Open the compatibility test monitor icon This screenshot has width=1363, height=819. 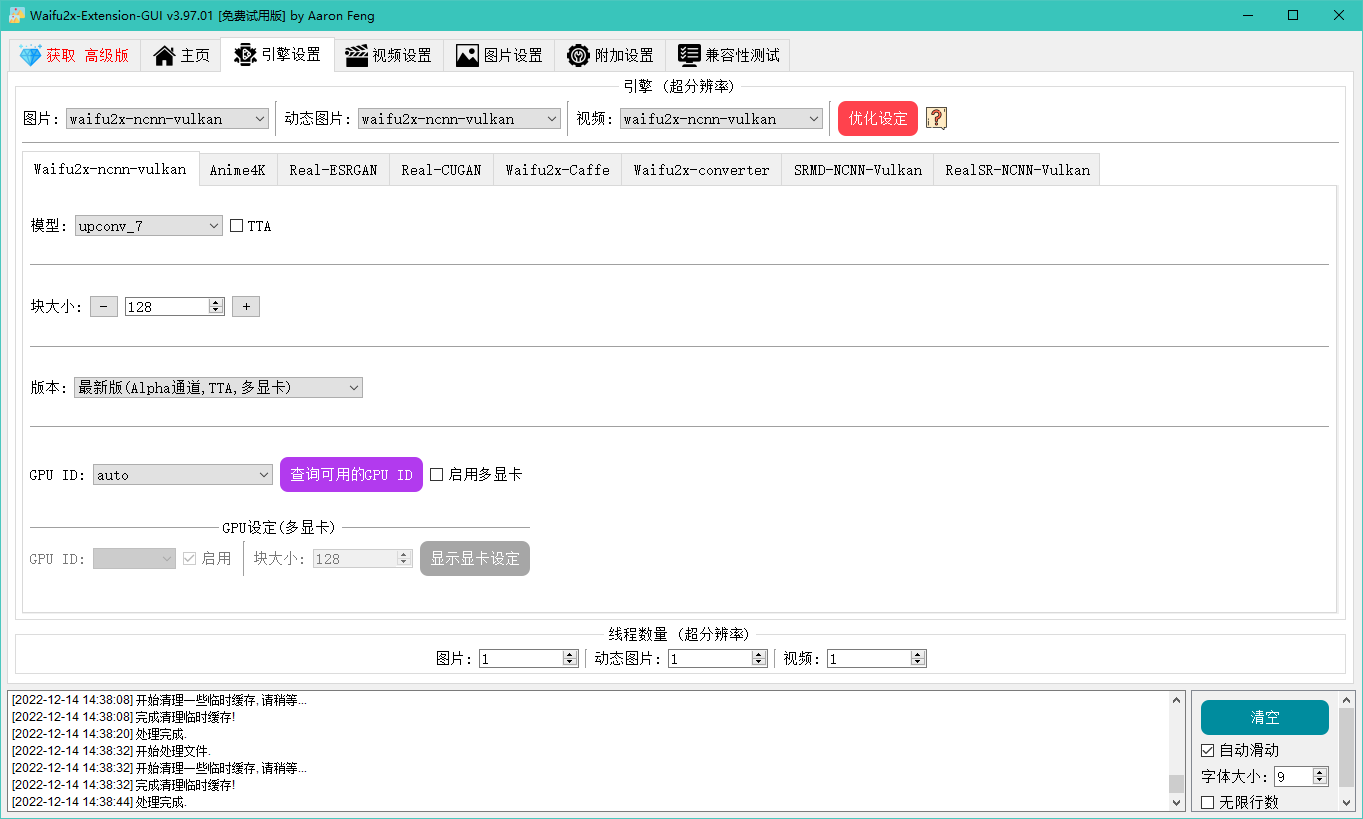688,56
